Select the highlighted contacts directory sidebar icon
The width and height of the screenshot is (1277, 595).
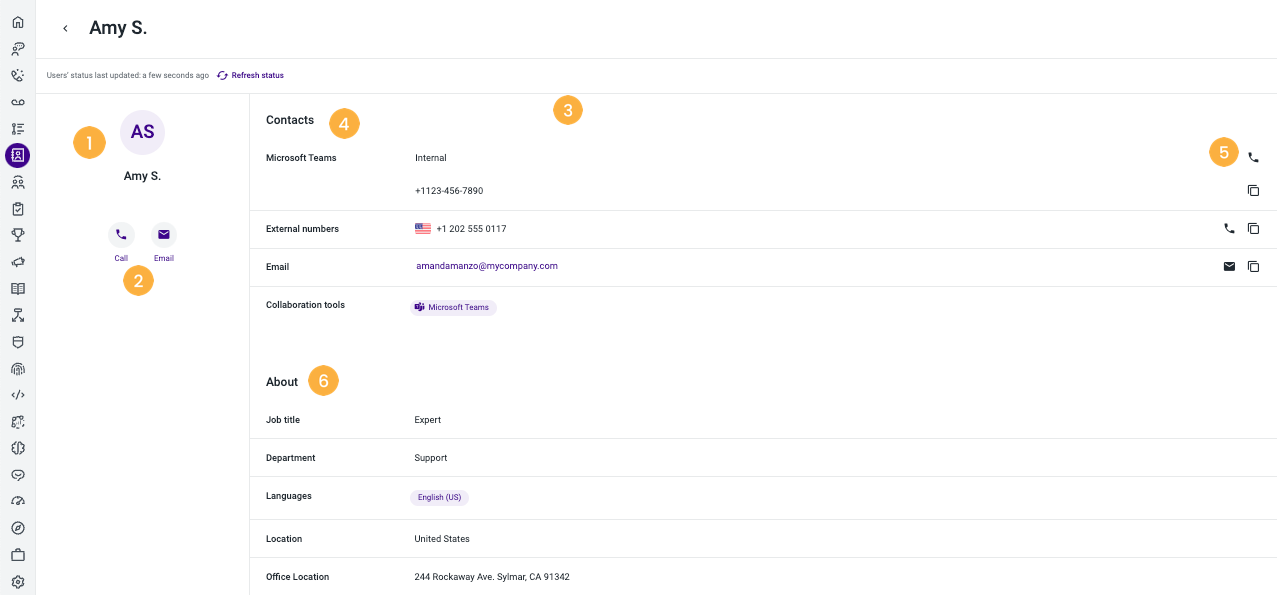pyautogui.click(x=17, y=155)
